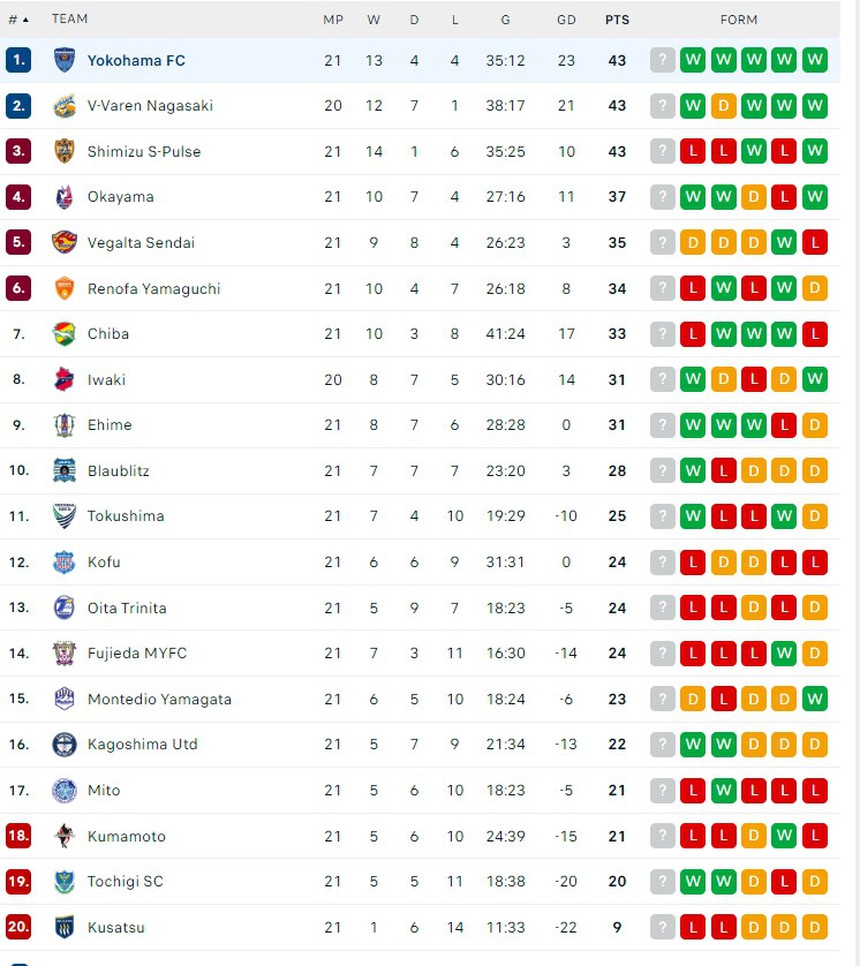Screen dimensions: 860x966
Task: Click the Kusatsu team crest
Action: (x=64, y=927)
